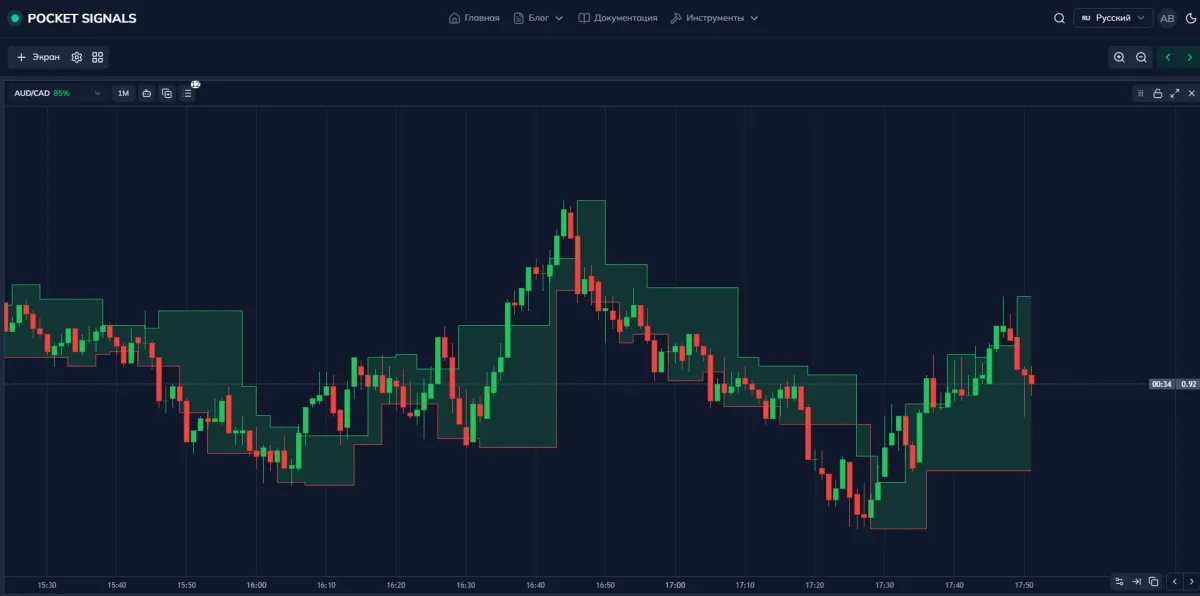Open the search icon in the top bar

1059,18
